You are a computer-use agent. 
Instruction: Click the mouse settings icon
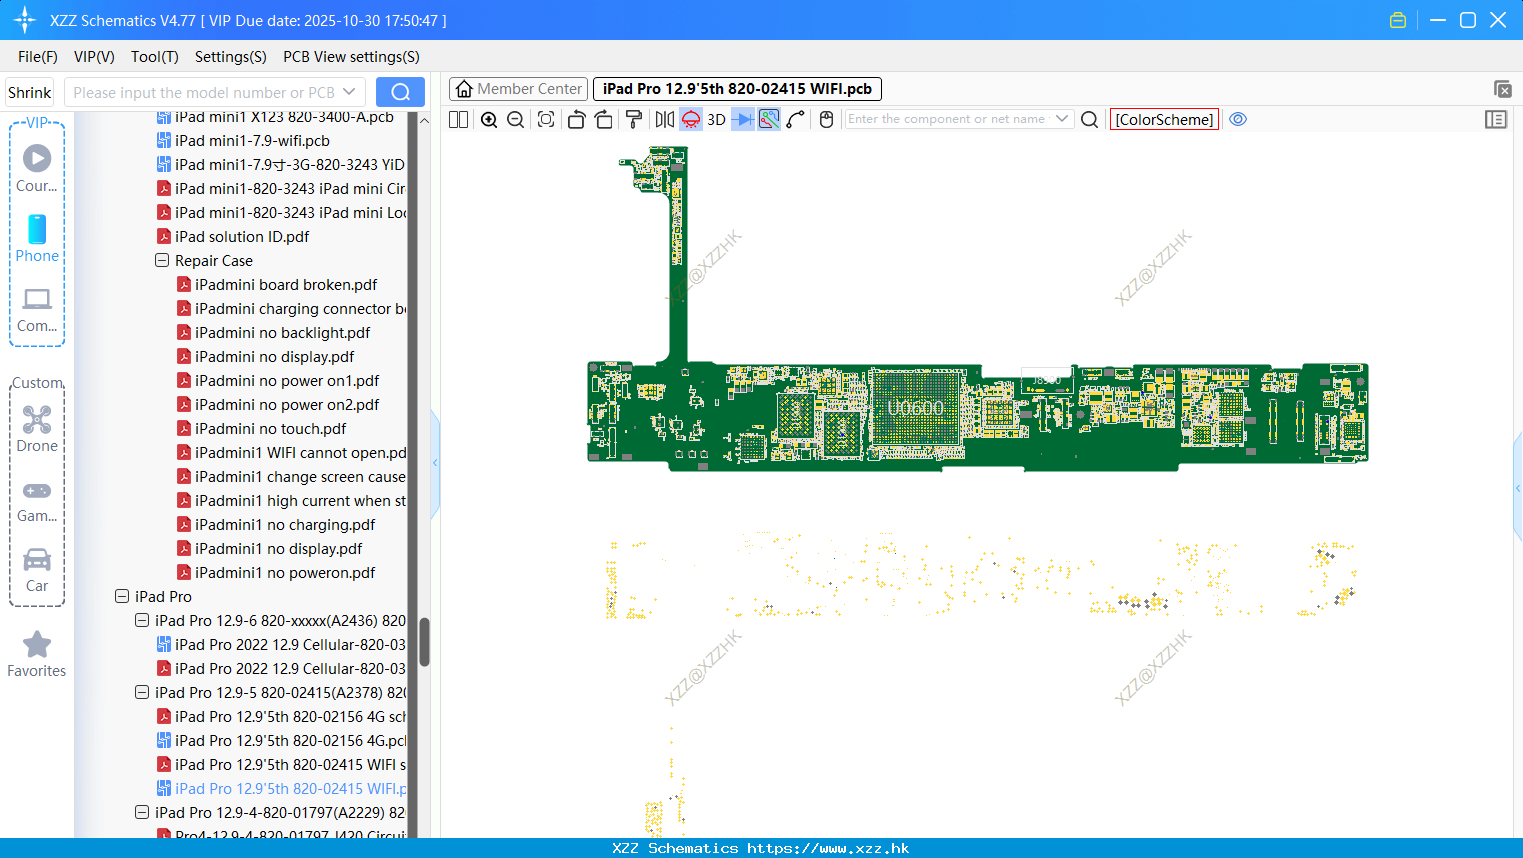(x=827, y=120)
